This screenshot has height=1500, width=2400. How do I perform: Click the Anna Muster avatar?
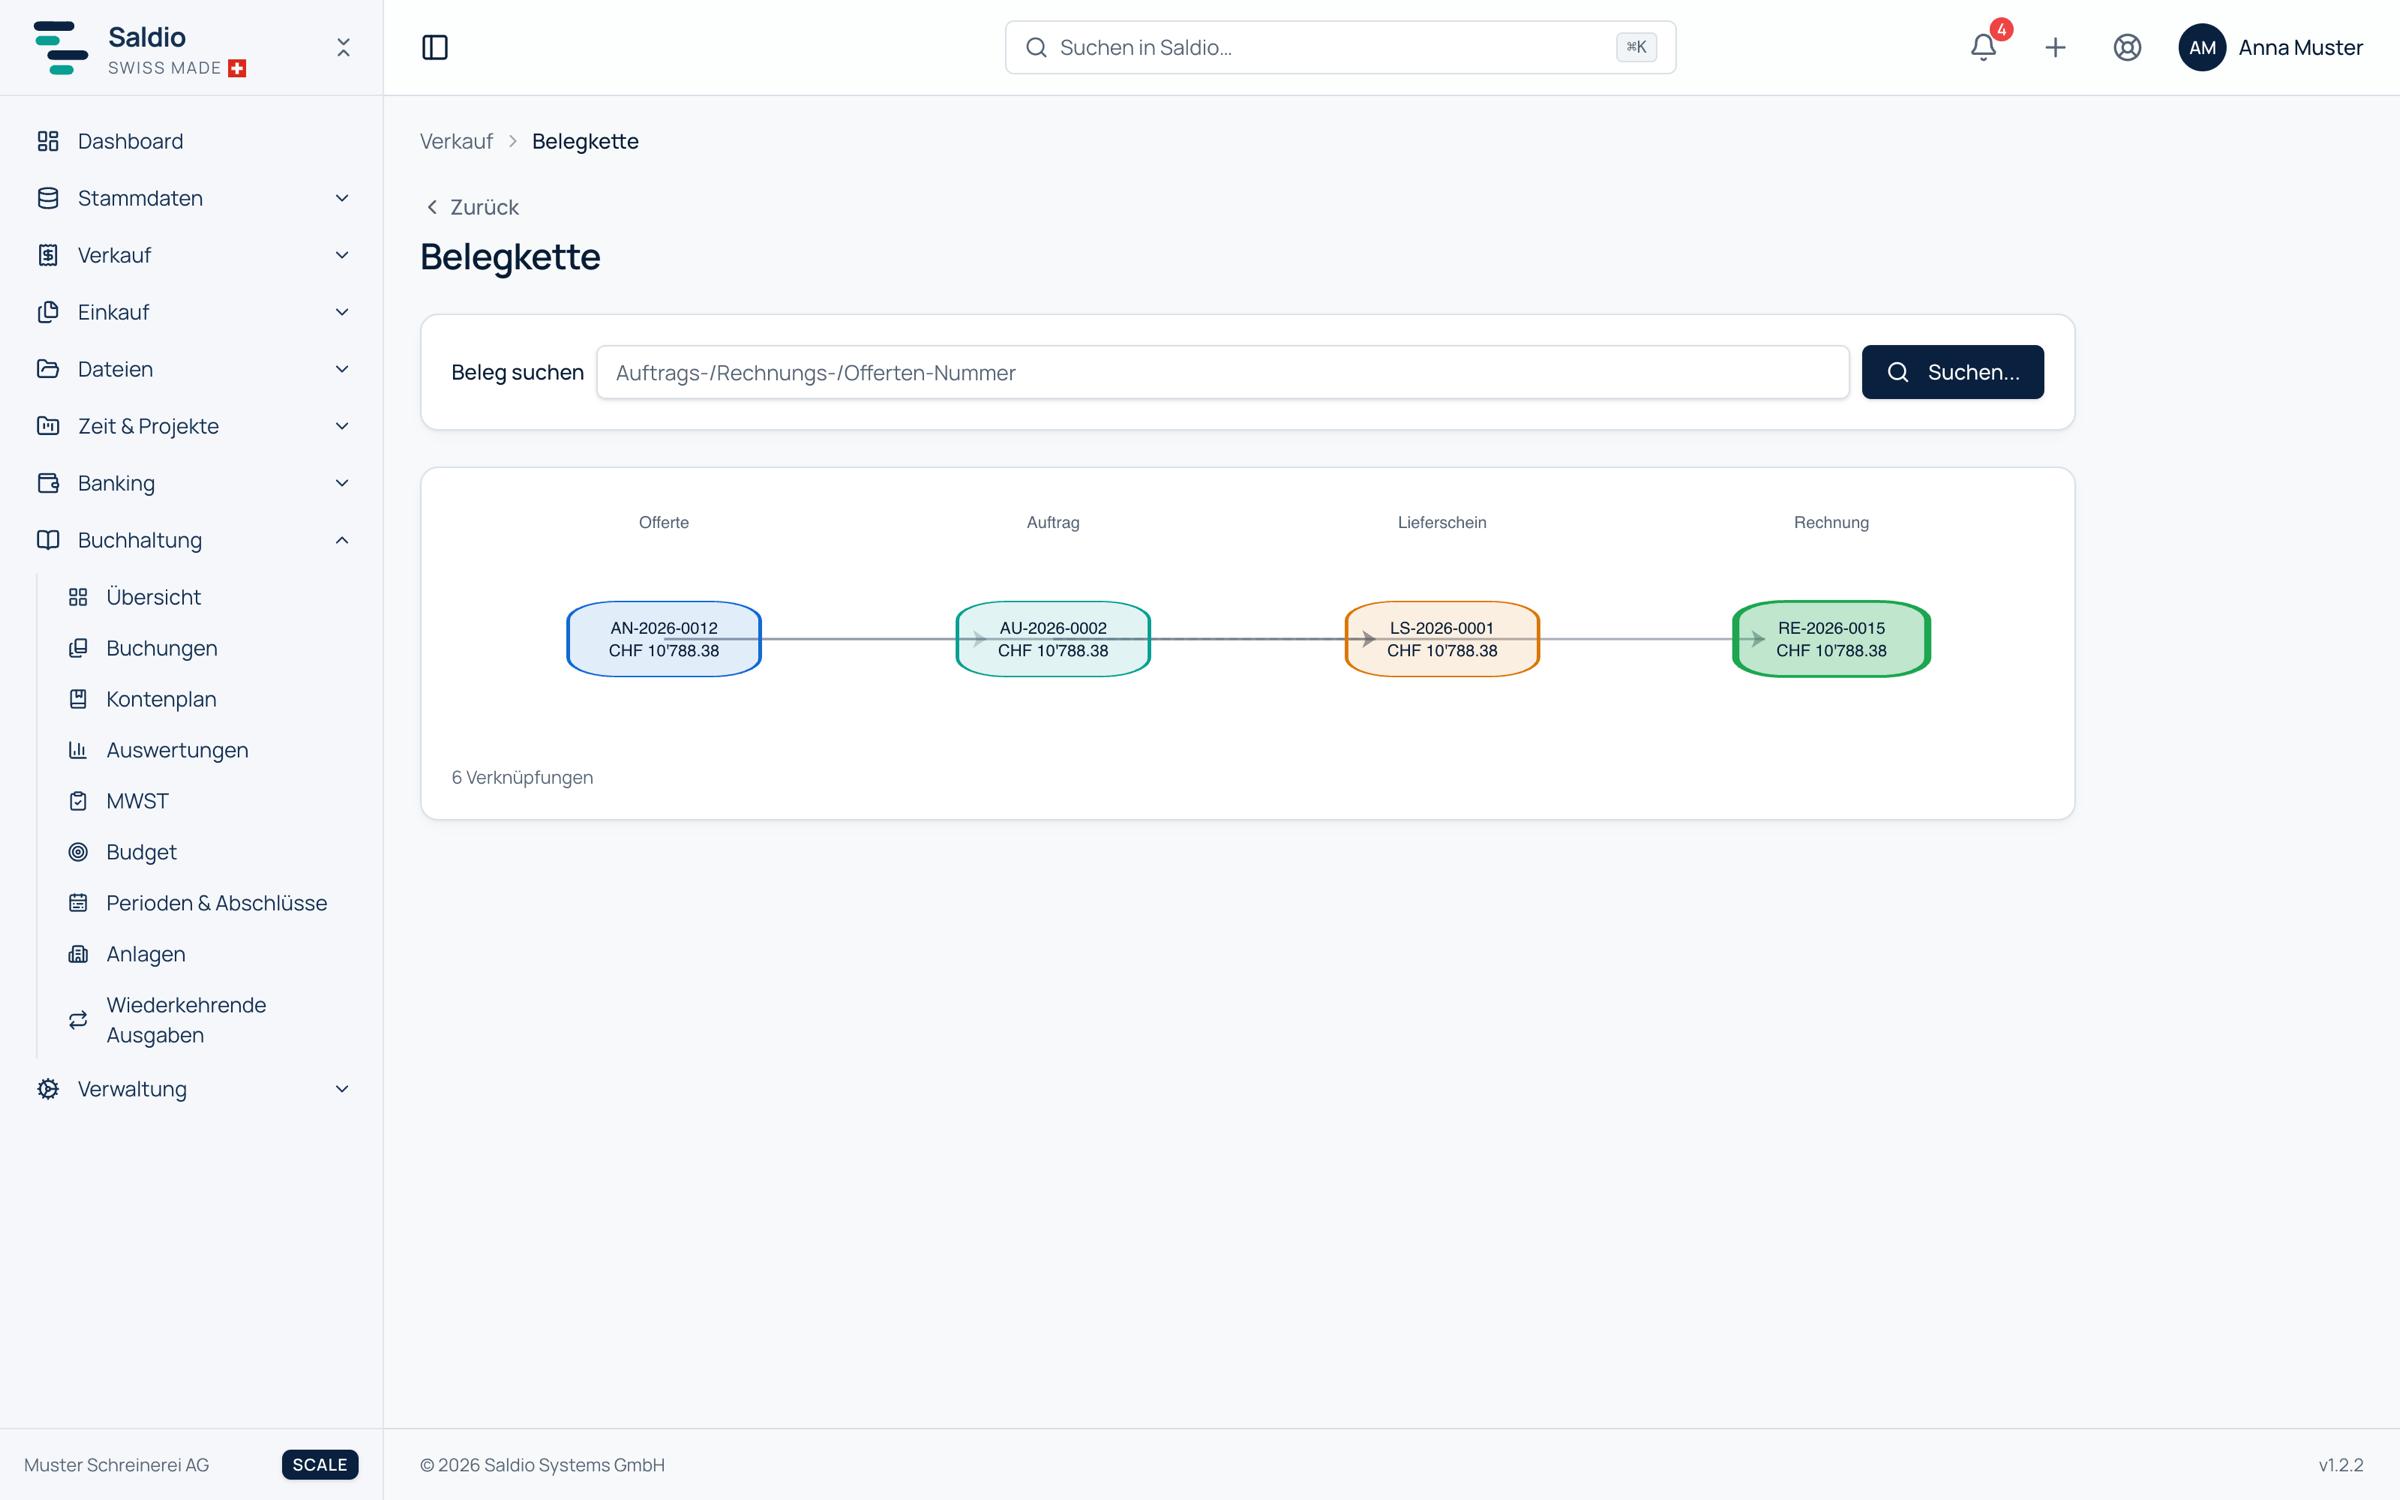tap(2201, 47)
